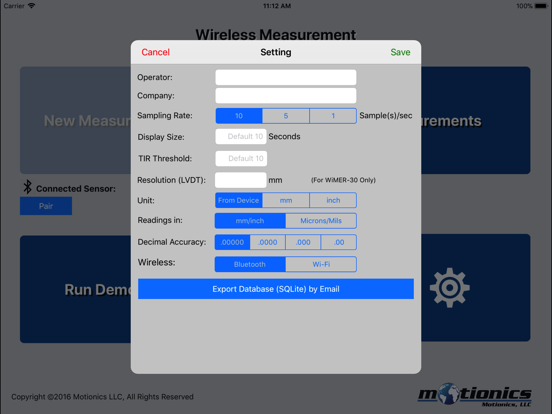
Task: Click the Unit label
Action: [146, 200]
